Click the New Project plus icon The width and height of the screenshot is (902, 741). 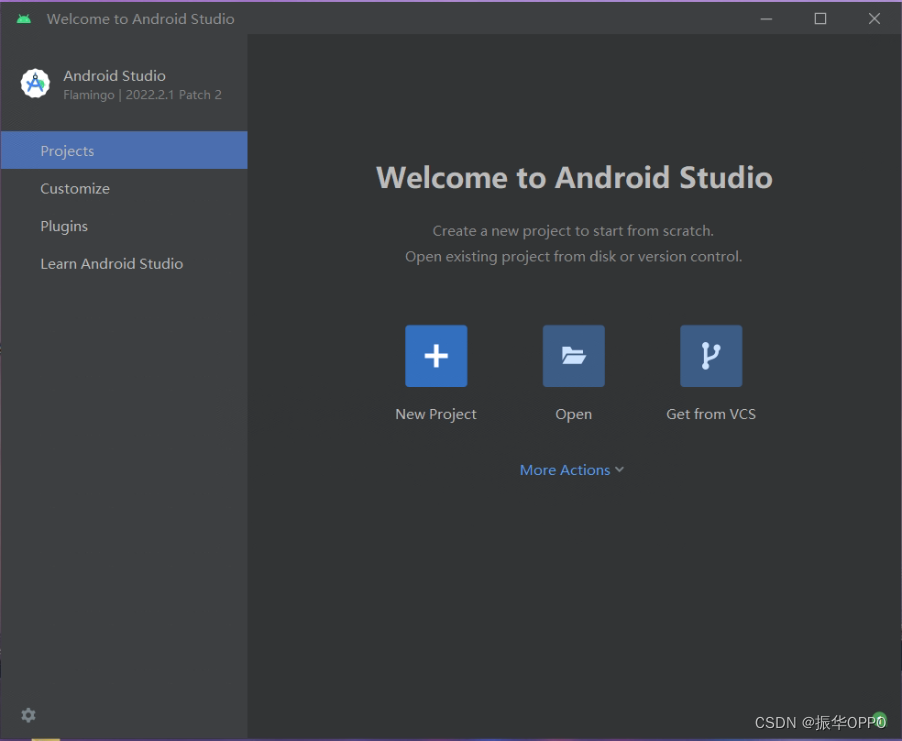coord(436,356)
